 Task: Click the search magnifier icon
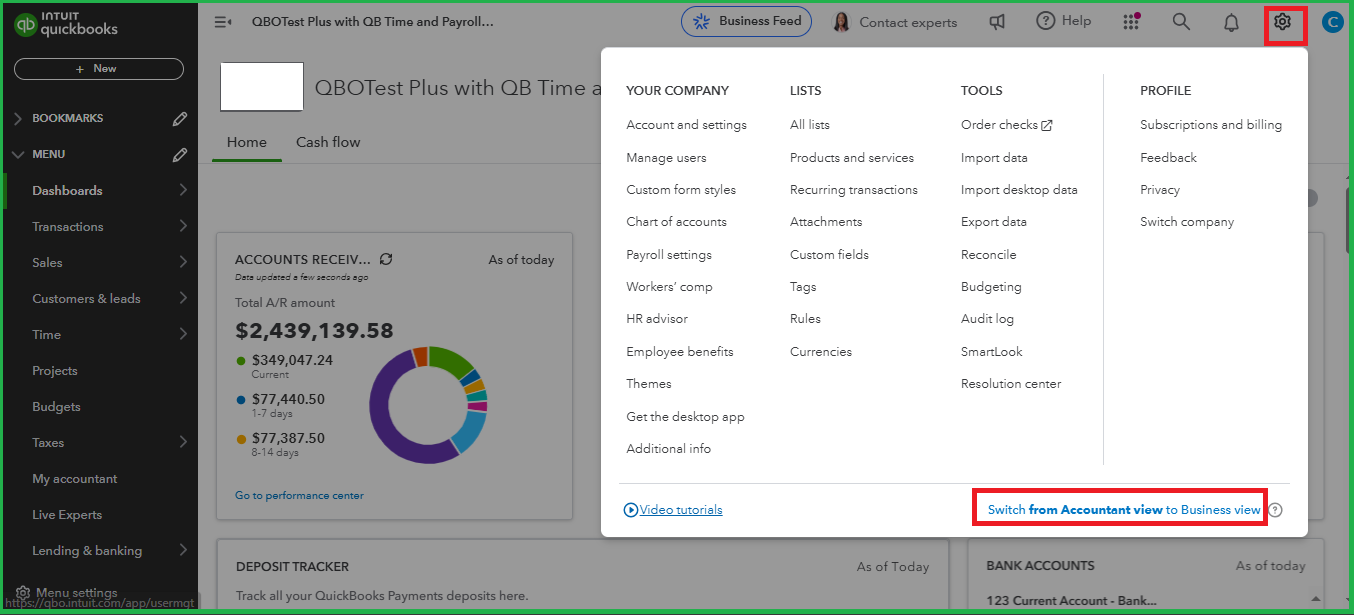pyautogui.click(x=1181, y=22)
